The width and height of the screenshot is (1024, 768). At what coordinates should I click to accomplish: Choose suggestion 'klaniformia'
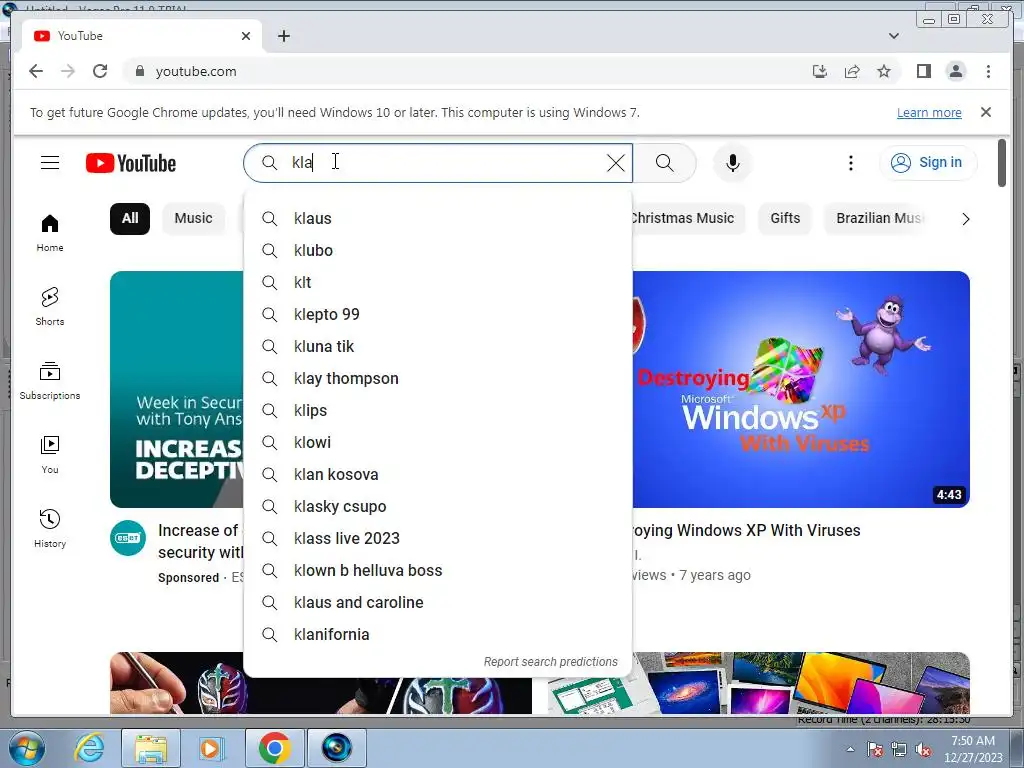pos(438,634)
